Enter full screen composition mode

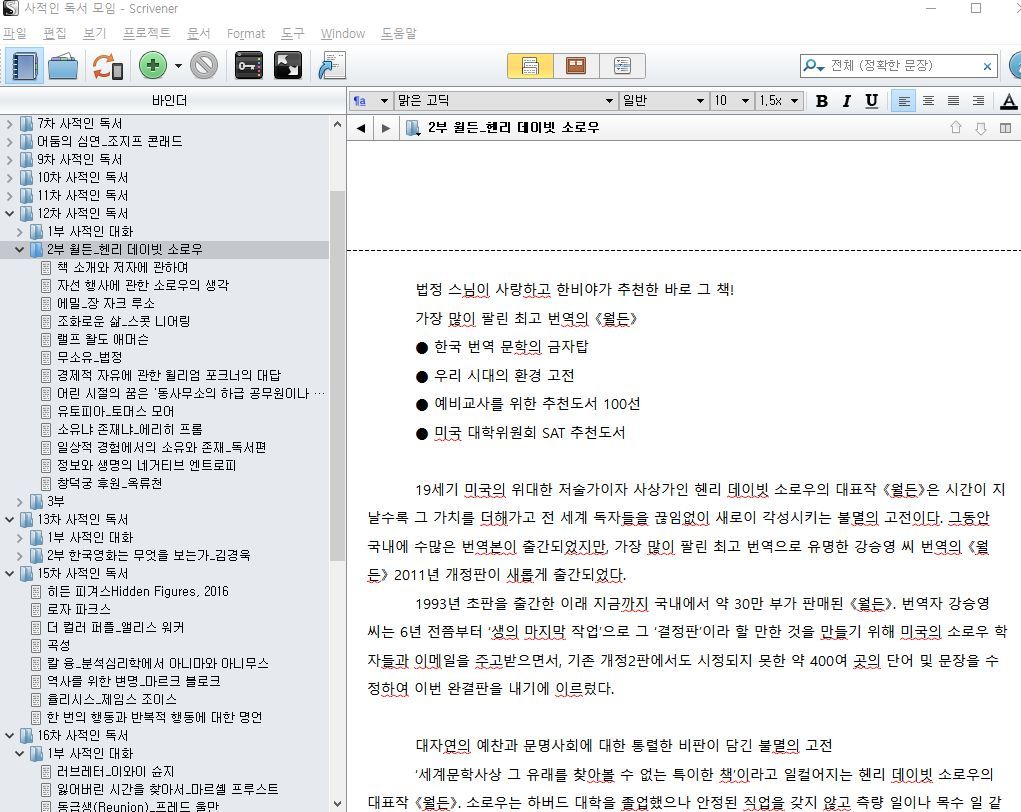pyautogui.click(x=288, y=66)
